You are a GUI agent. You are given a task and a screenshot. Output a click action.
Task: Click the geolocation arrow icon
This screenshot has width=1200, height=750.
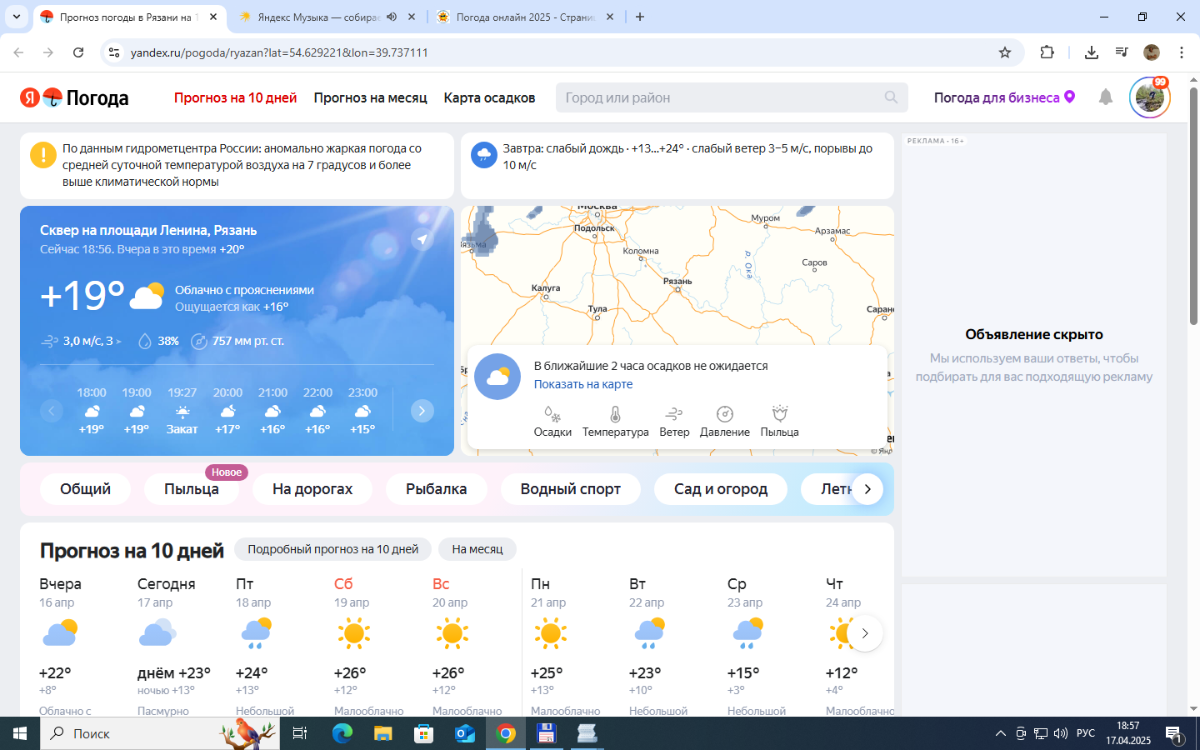(x=422, y=239)
